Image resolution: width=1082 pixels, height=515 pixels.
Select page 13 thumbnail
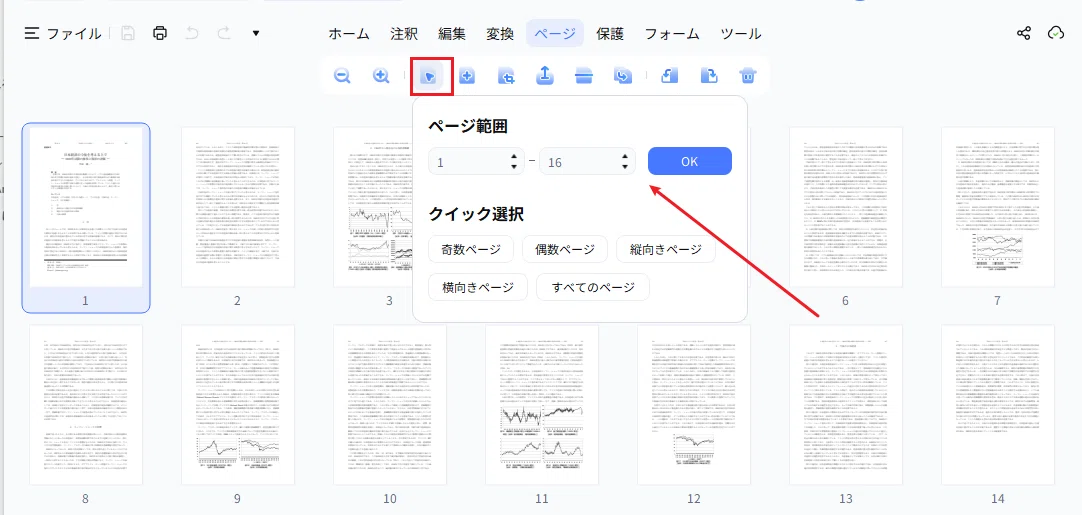pos(846,405)
